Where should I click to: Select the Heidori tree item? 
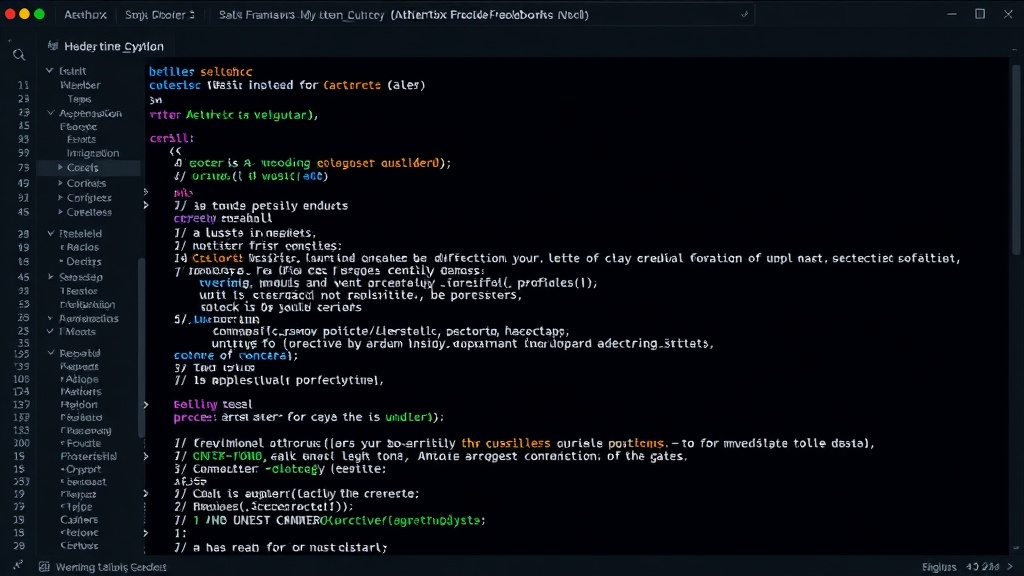(x=79, y=405)
